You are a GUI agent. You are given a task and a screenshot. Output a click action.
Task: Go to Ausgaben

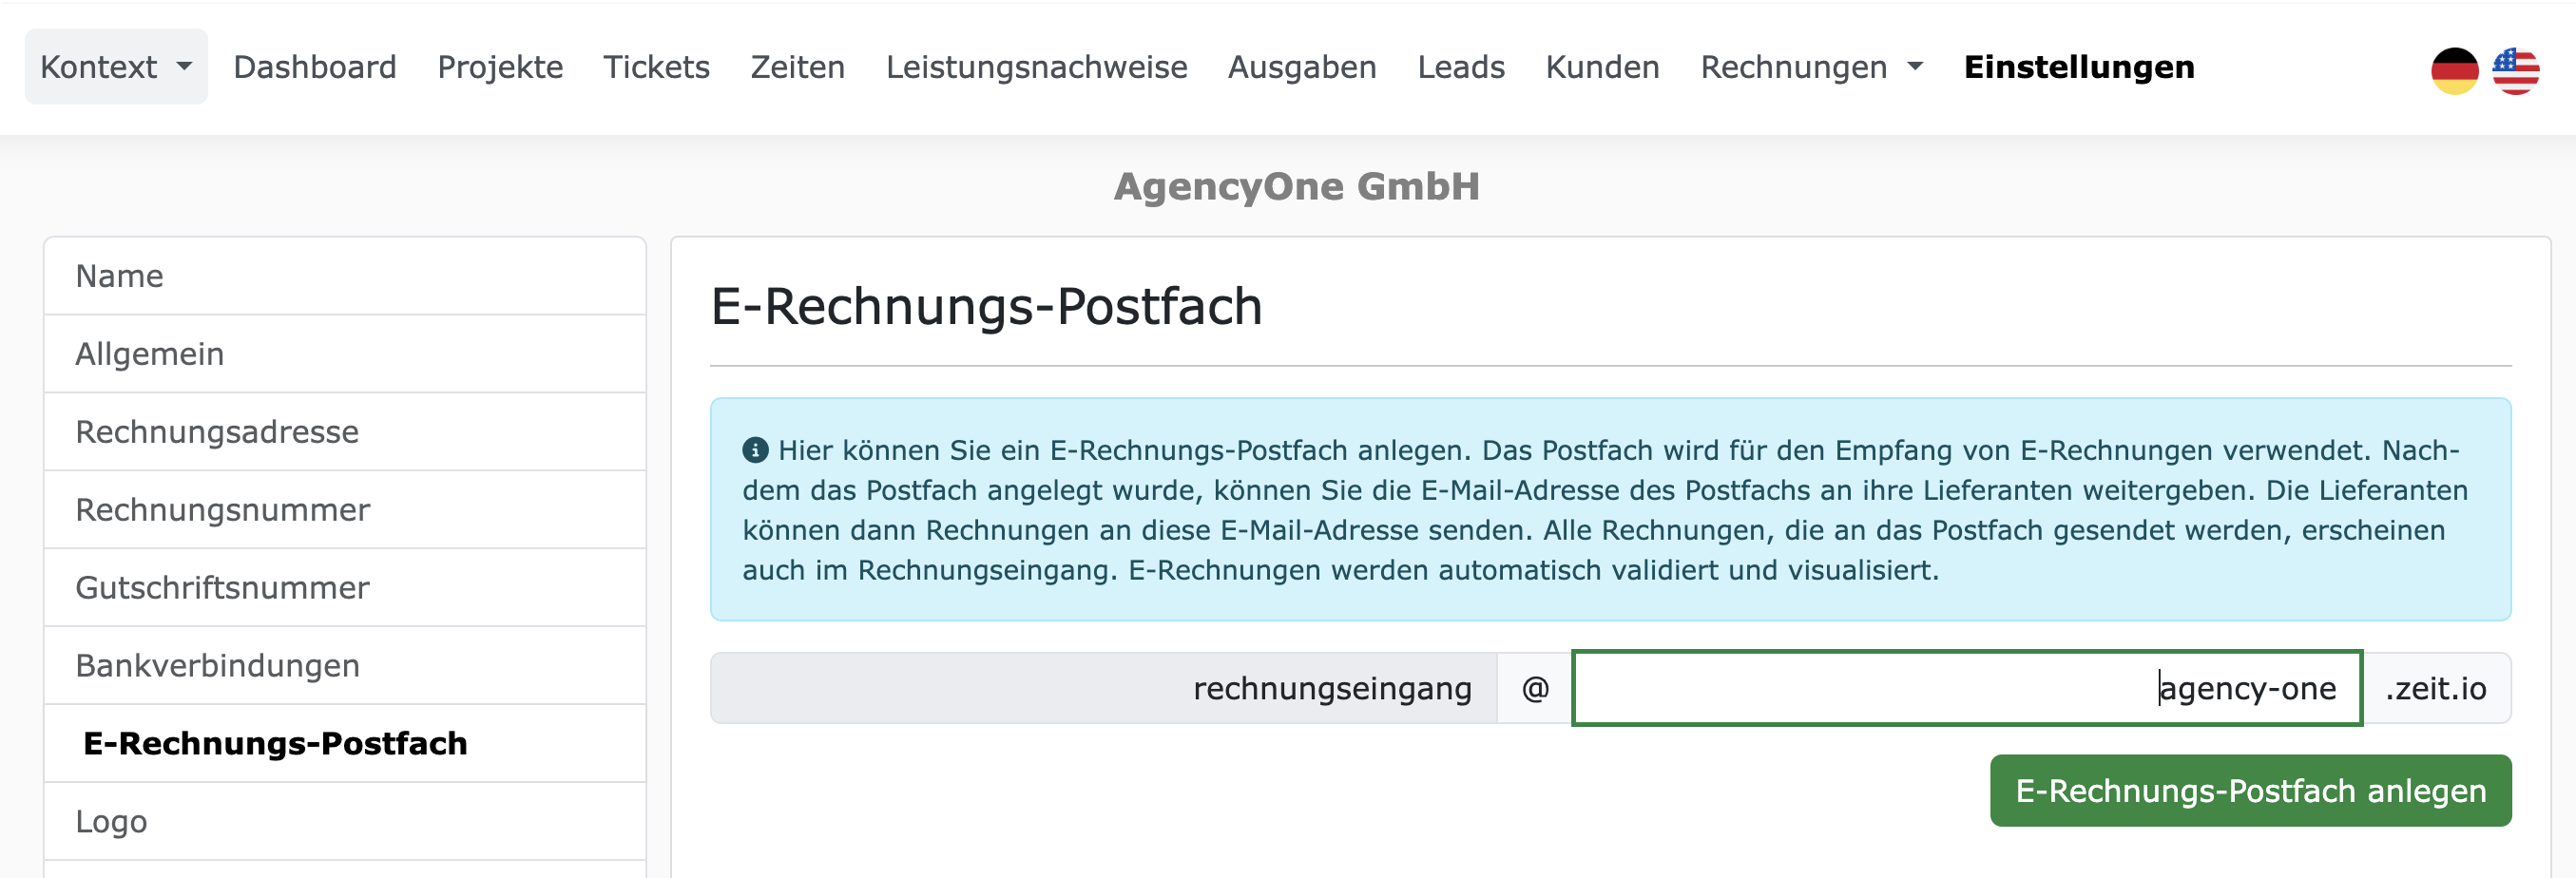point(1302,67)
